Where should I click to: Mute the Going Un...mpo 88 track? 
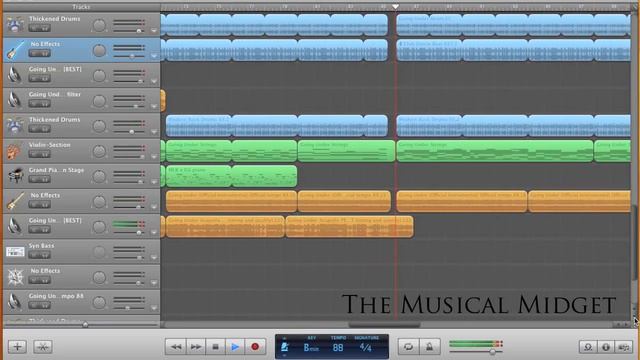point(34,306)
